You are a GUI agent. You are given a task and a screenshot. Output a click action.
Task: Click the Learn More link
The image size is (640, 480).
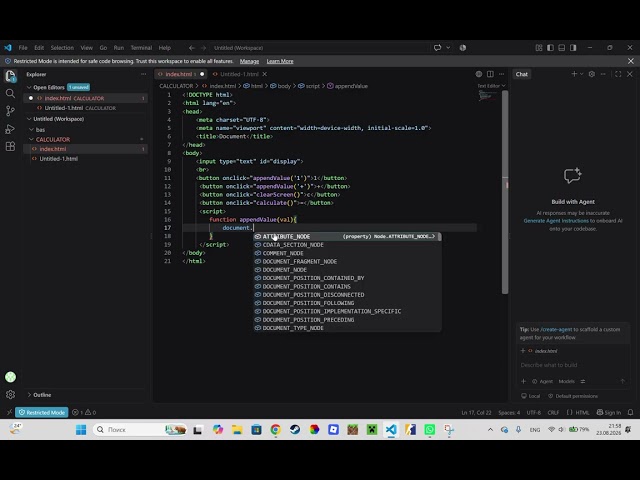pos(280,61)
